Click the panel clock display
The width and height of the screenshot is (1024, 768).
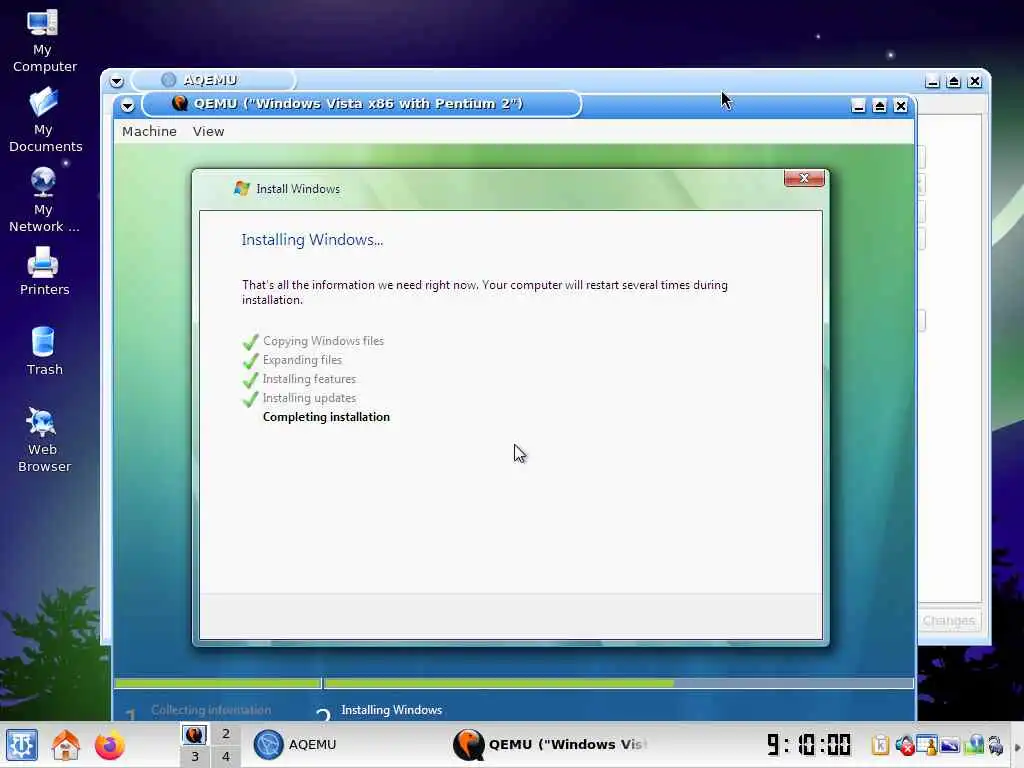coord(808,744)
